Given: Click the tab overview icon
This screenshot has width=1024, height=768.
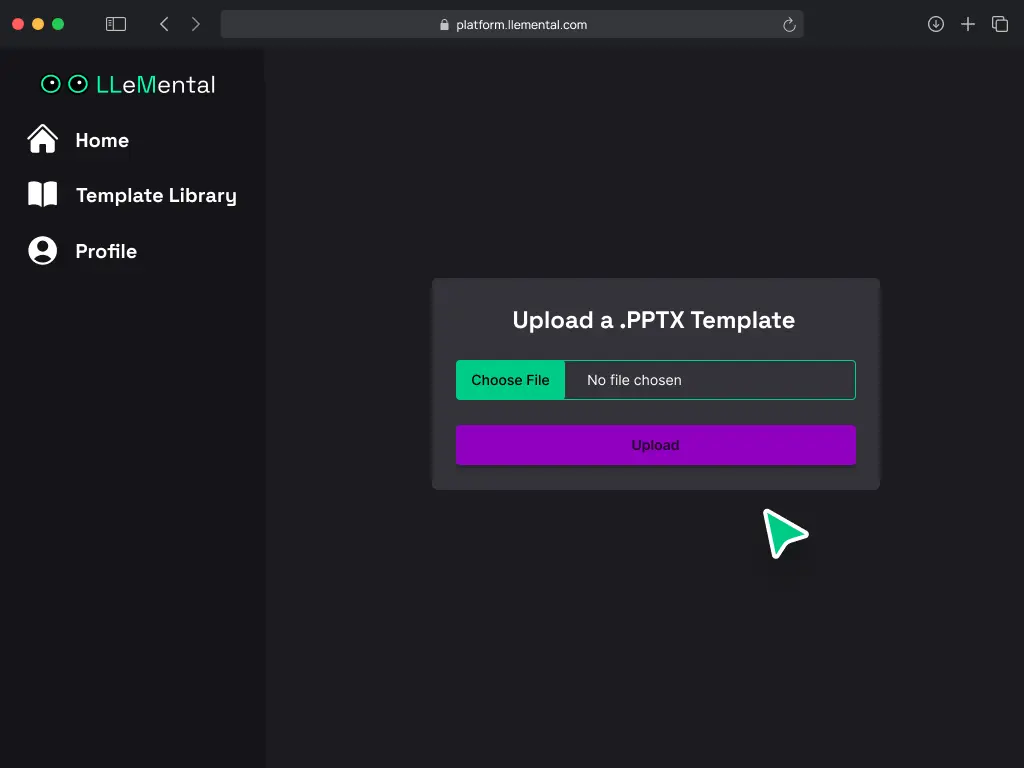Looking at the screenshot, I should (1000, 23).
